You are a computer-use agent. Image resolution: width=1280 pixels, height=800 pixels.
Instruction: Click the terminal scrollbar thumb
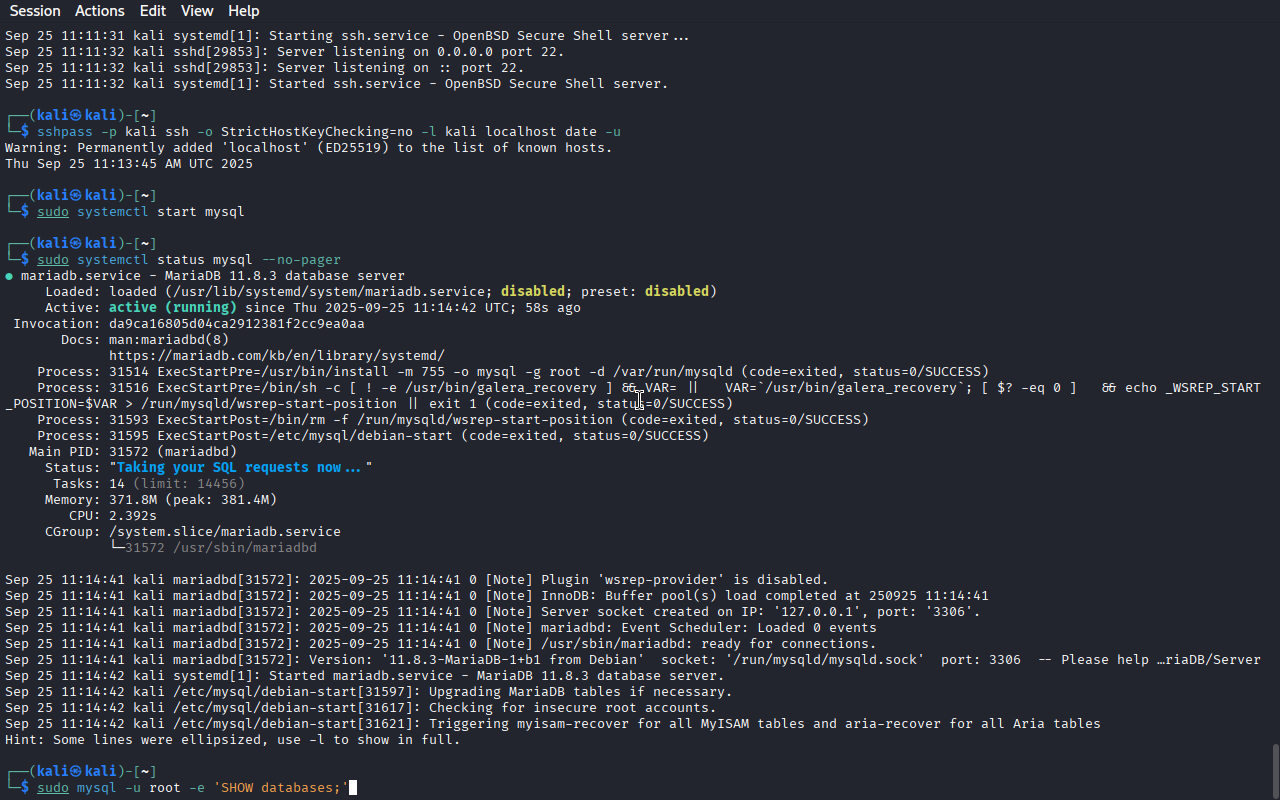point(1274,771)
